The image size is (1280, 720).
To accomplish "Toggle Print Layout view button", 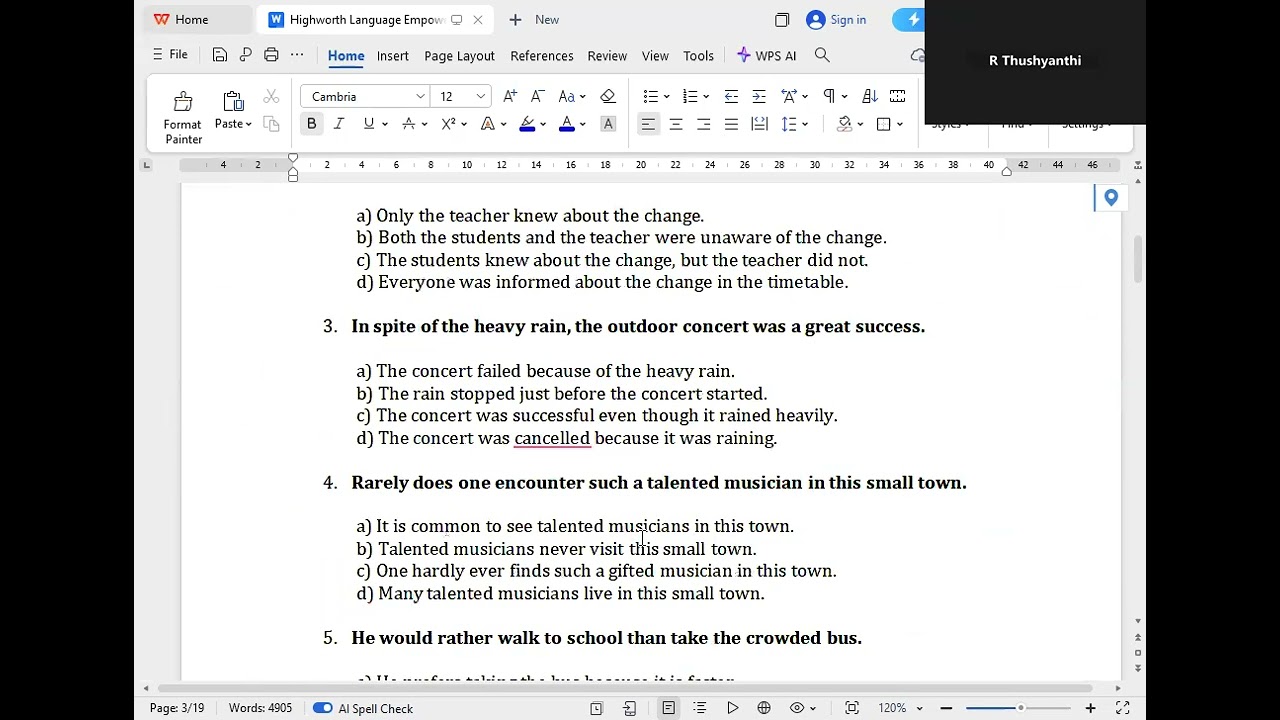I will click(x=668, y=708).
